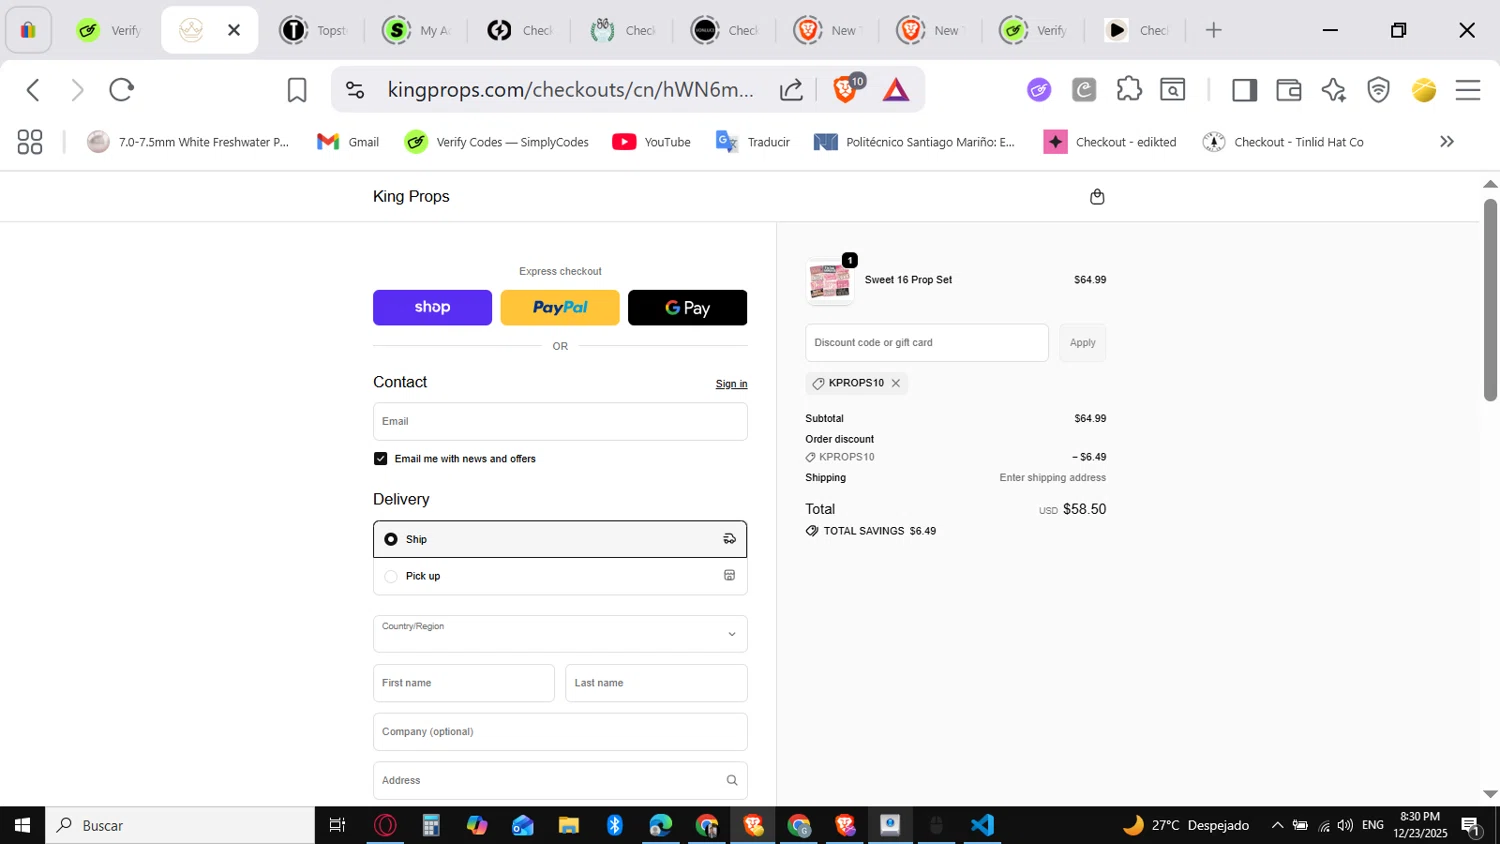
Task: Open the King Props store title
Action: click(x=411, y=196)
